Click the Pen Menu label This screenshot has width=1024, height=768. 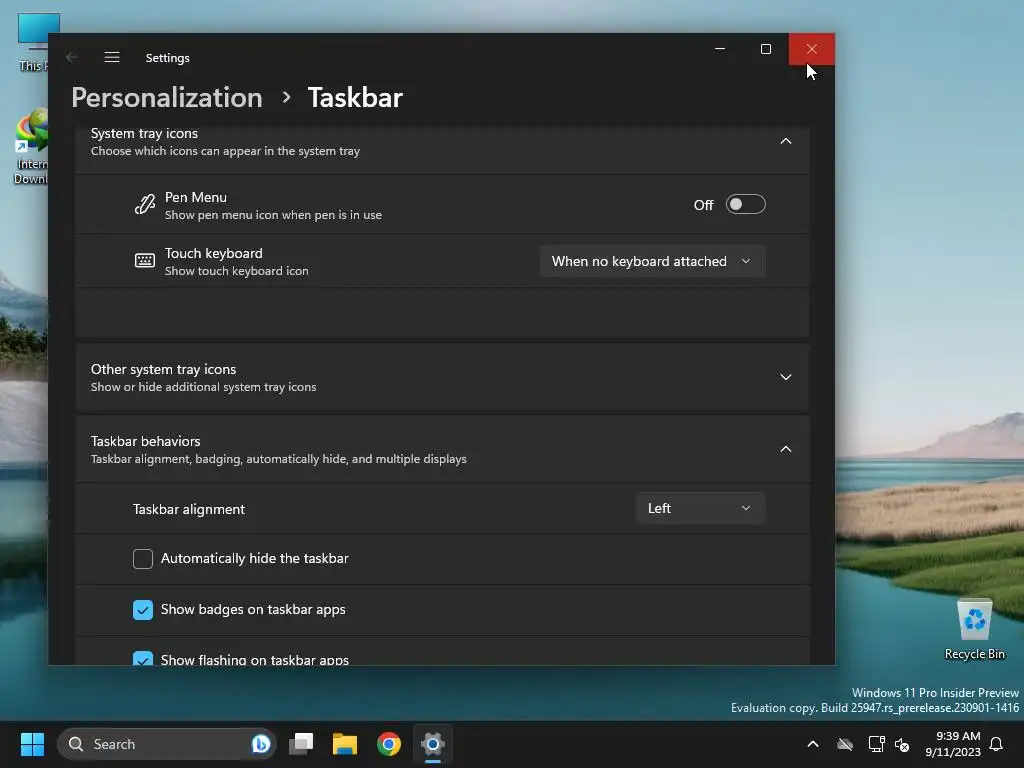pos(196,197)
